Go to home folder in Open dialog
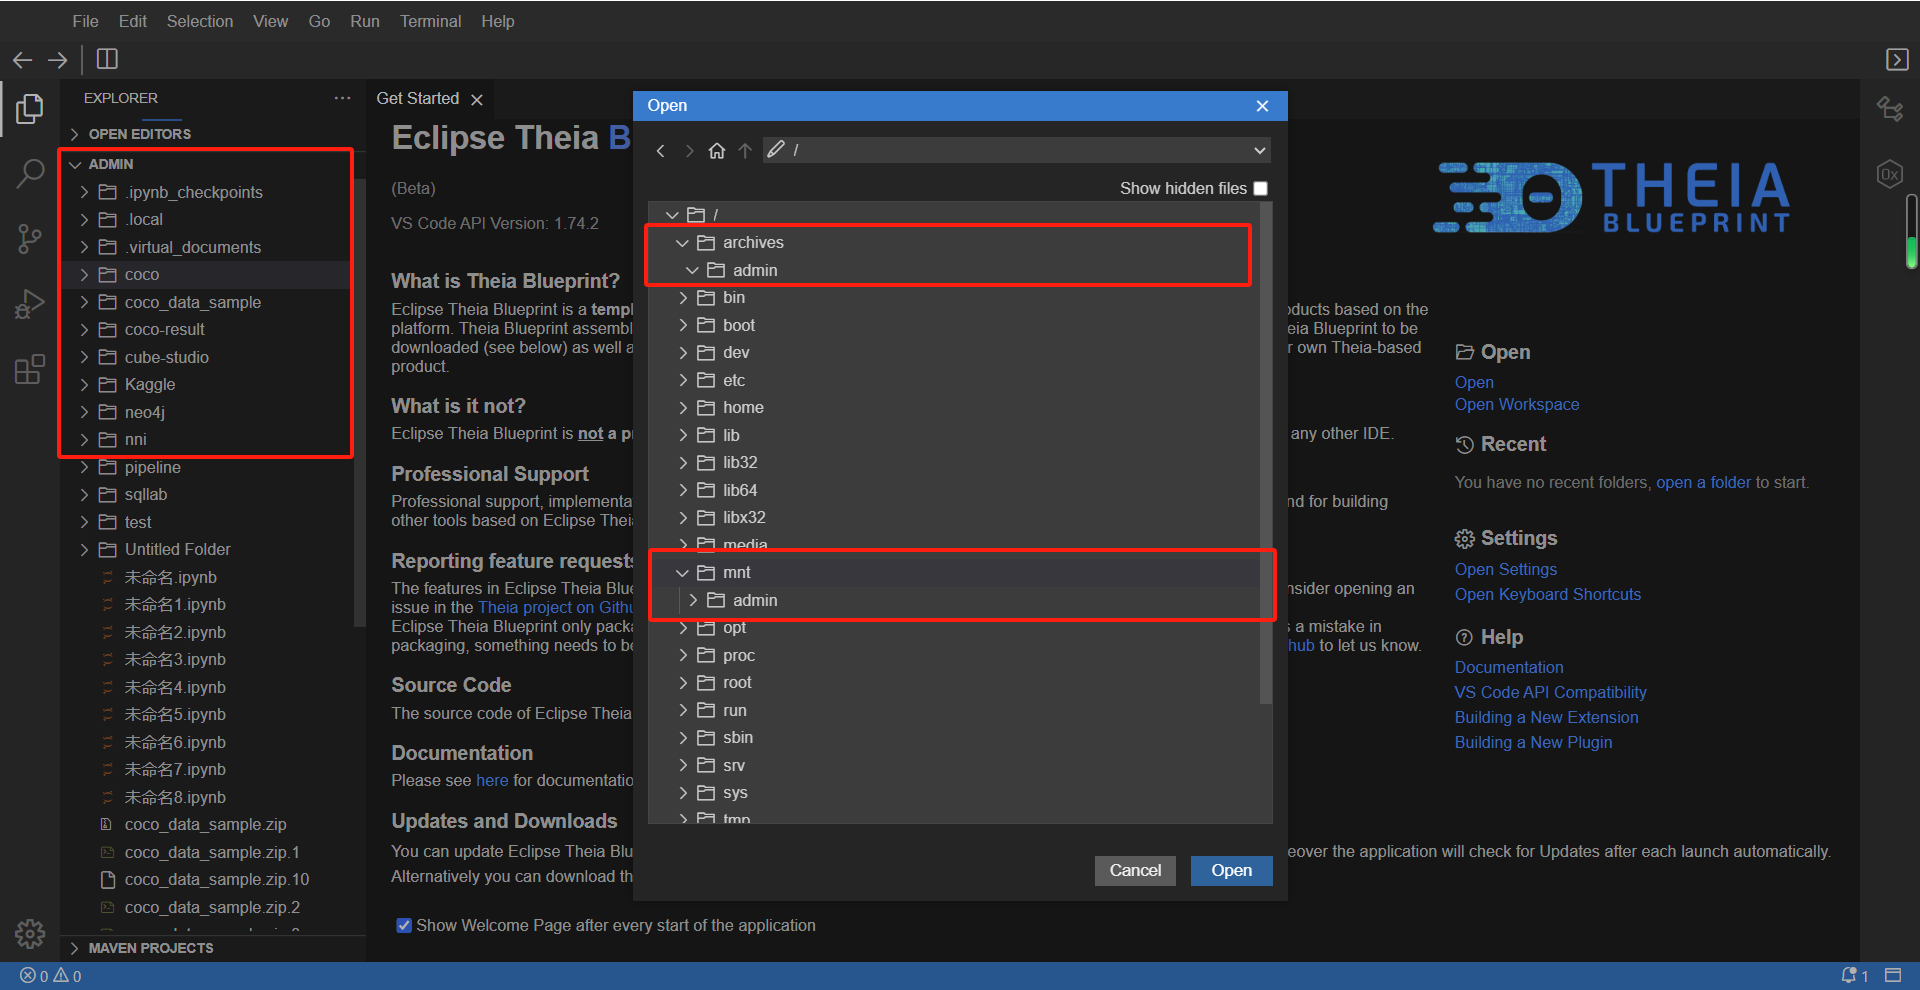The image size is (1920, 990). point(717,151)
